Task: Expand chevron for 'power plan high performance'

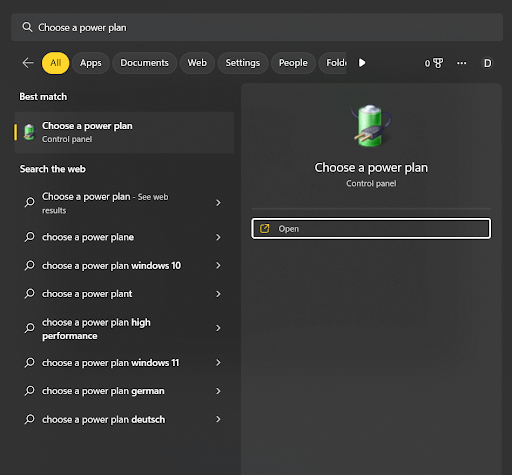Action: 218,328
